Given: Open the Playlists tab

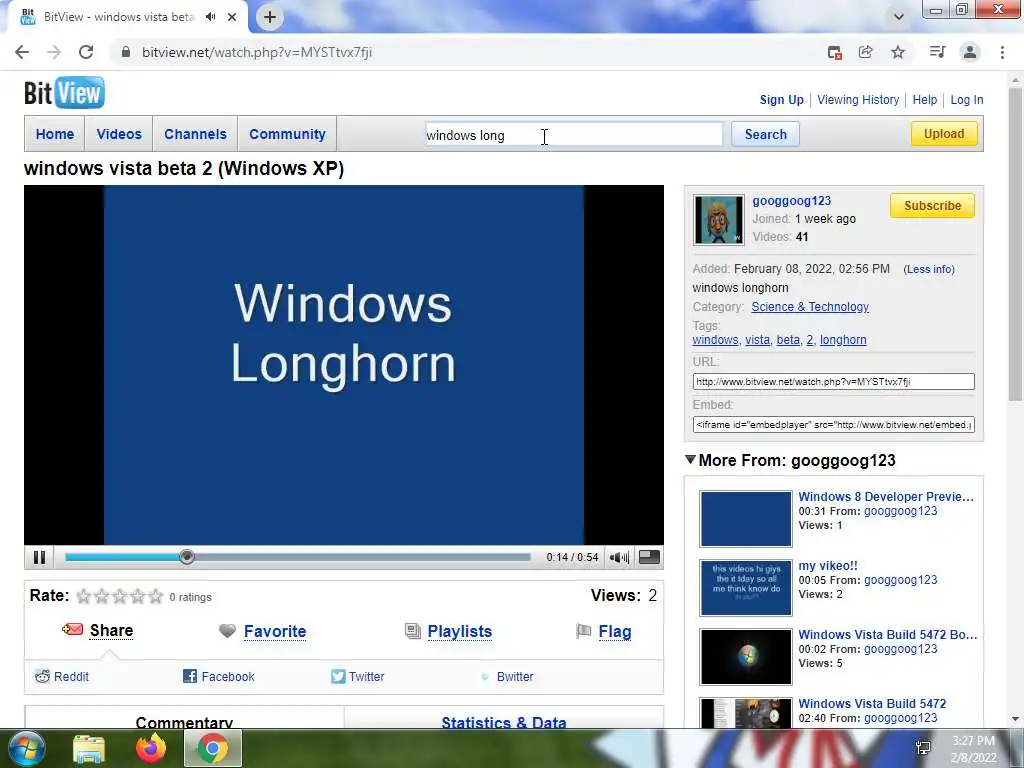Looking at the screenshot, I should 460,632.
